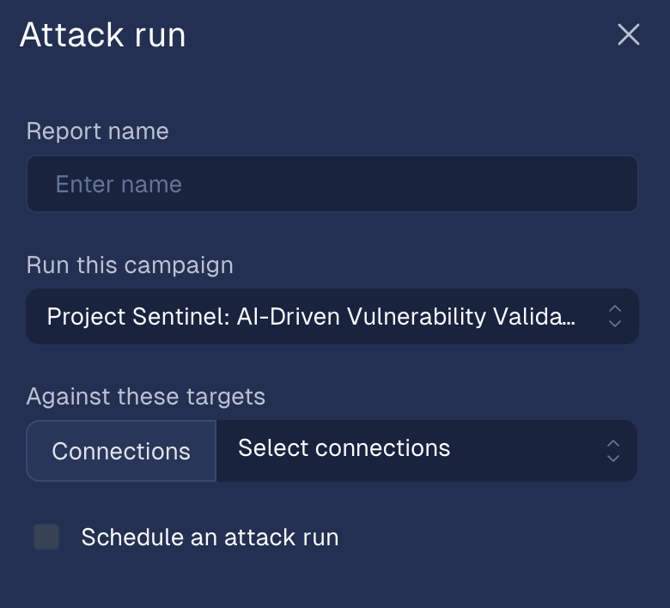The height and width of the screenshot is (608, 670).
Task: Click the X icon beside Attack run
Action: point(629,35)
